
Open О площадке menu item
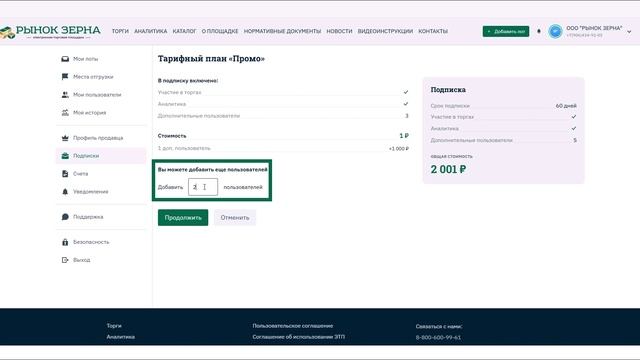click(220, 31)
